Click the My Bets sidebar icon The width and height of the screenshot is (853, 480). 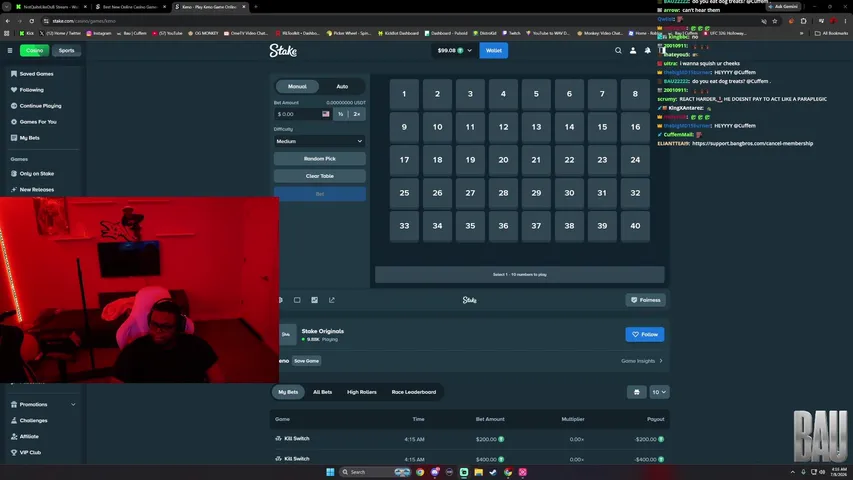click(14, 138)
